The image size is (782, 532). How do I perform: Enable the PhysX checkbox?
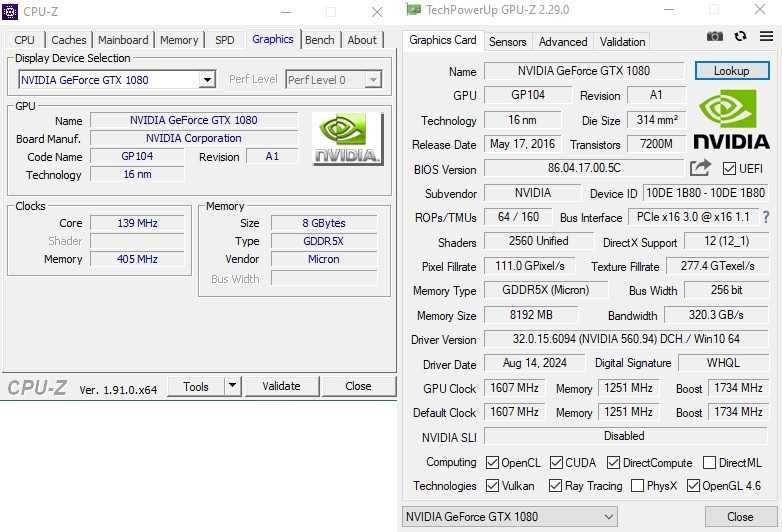click(637, 486)
